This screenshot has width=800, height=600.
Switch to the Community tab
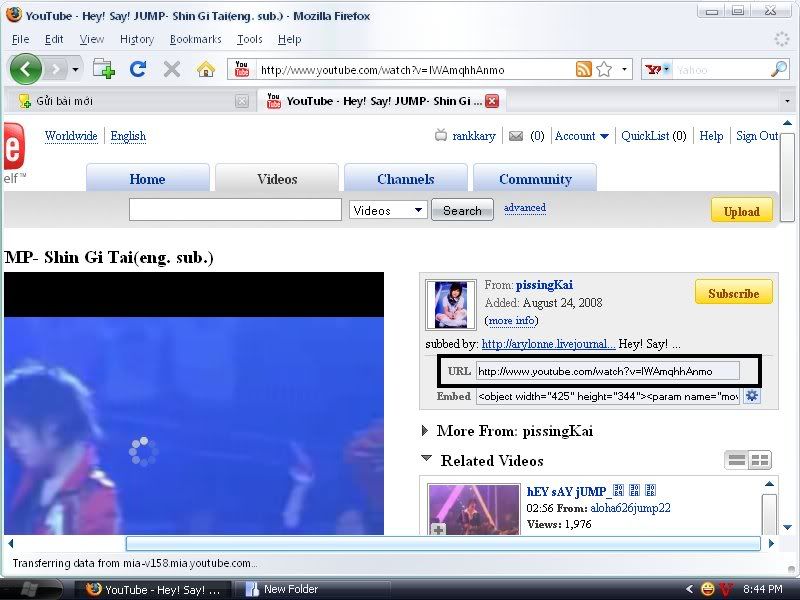pyautogui.click(x=535, y=179)
